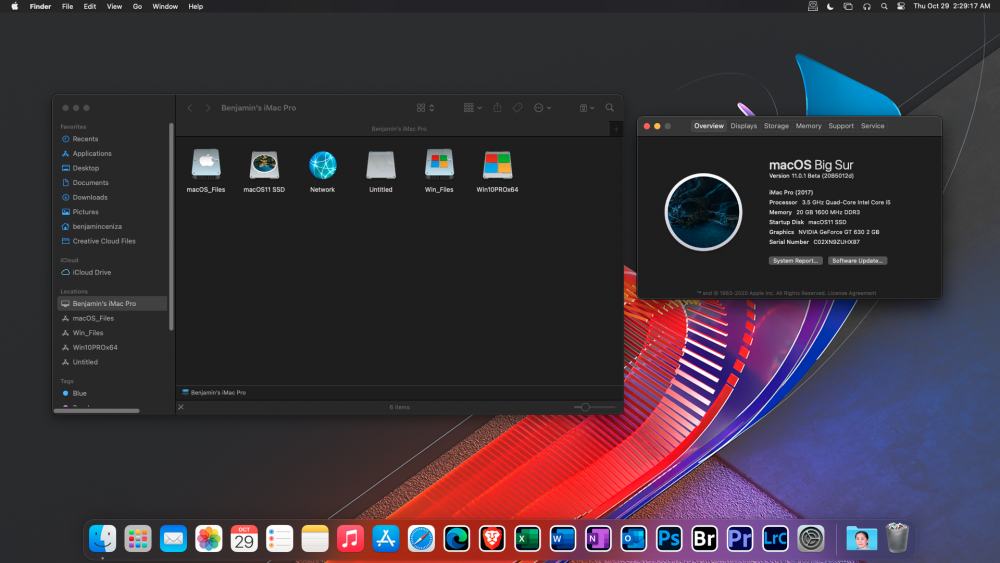This screenshot has height=563, width=1000.
Task: Click Benjamin's iMac Pro in path bar
Action: pyautogui.click(x=214, y=393)
